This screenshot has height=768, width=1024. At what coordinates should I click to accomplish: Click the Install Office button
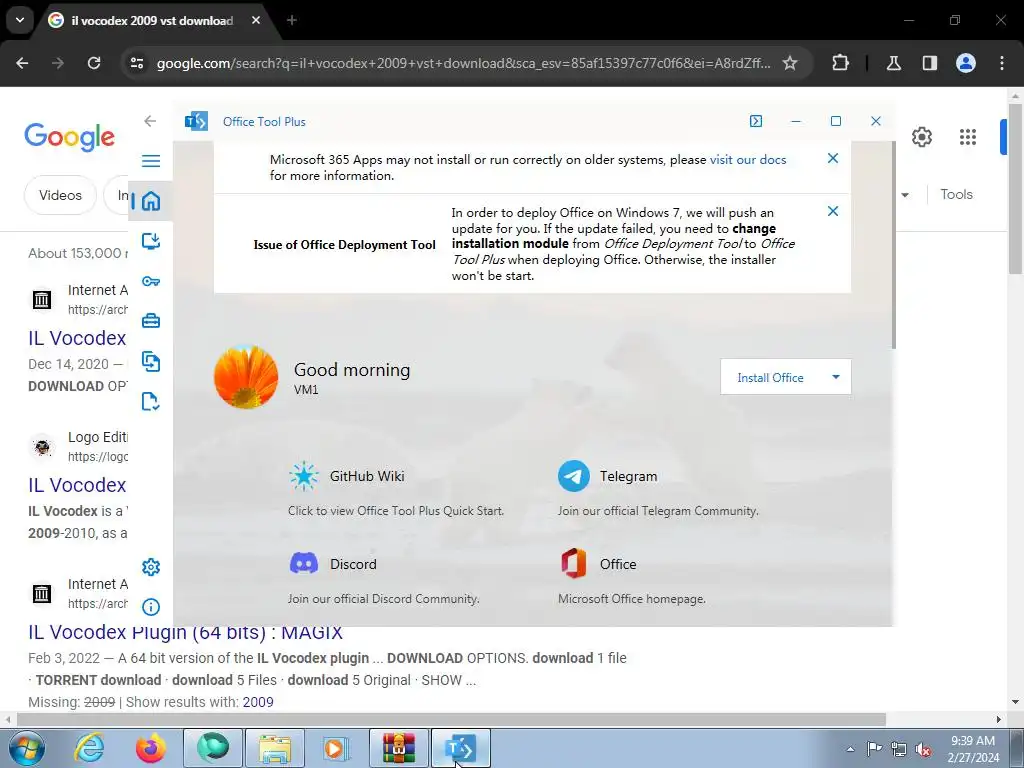point(770,377)
